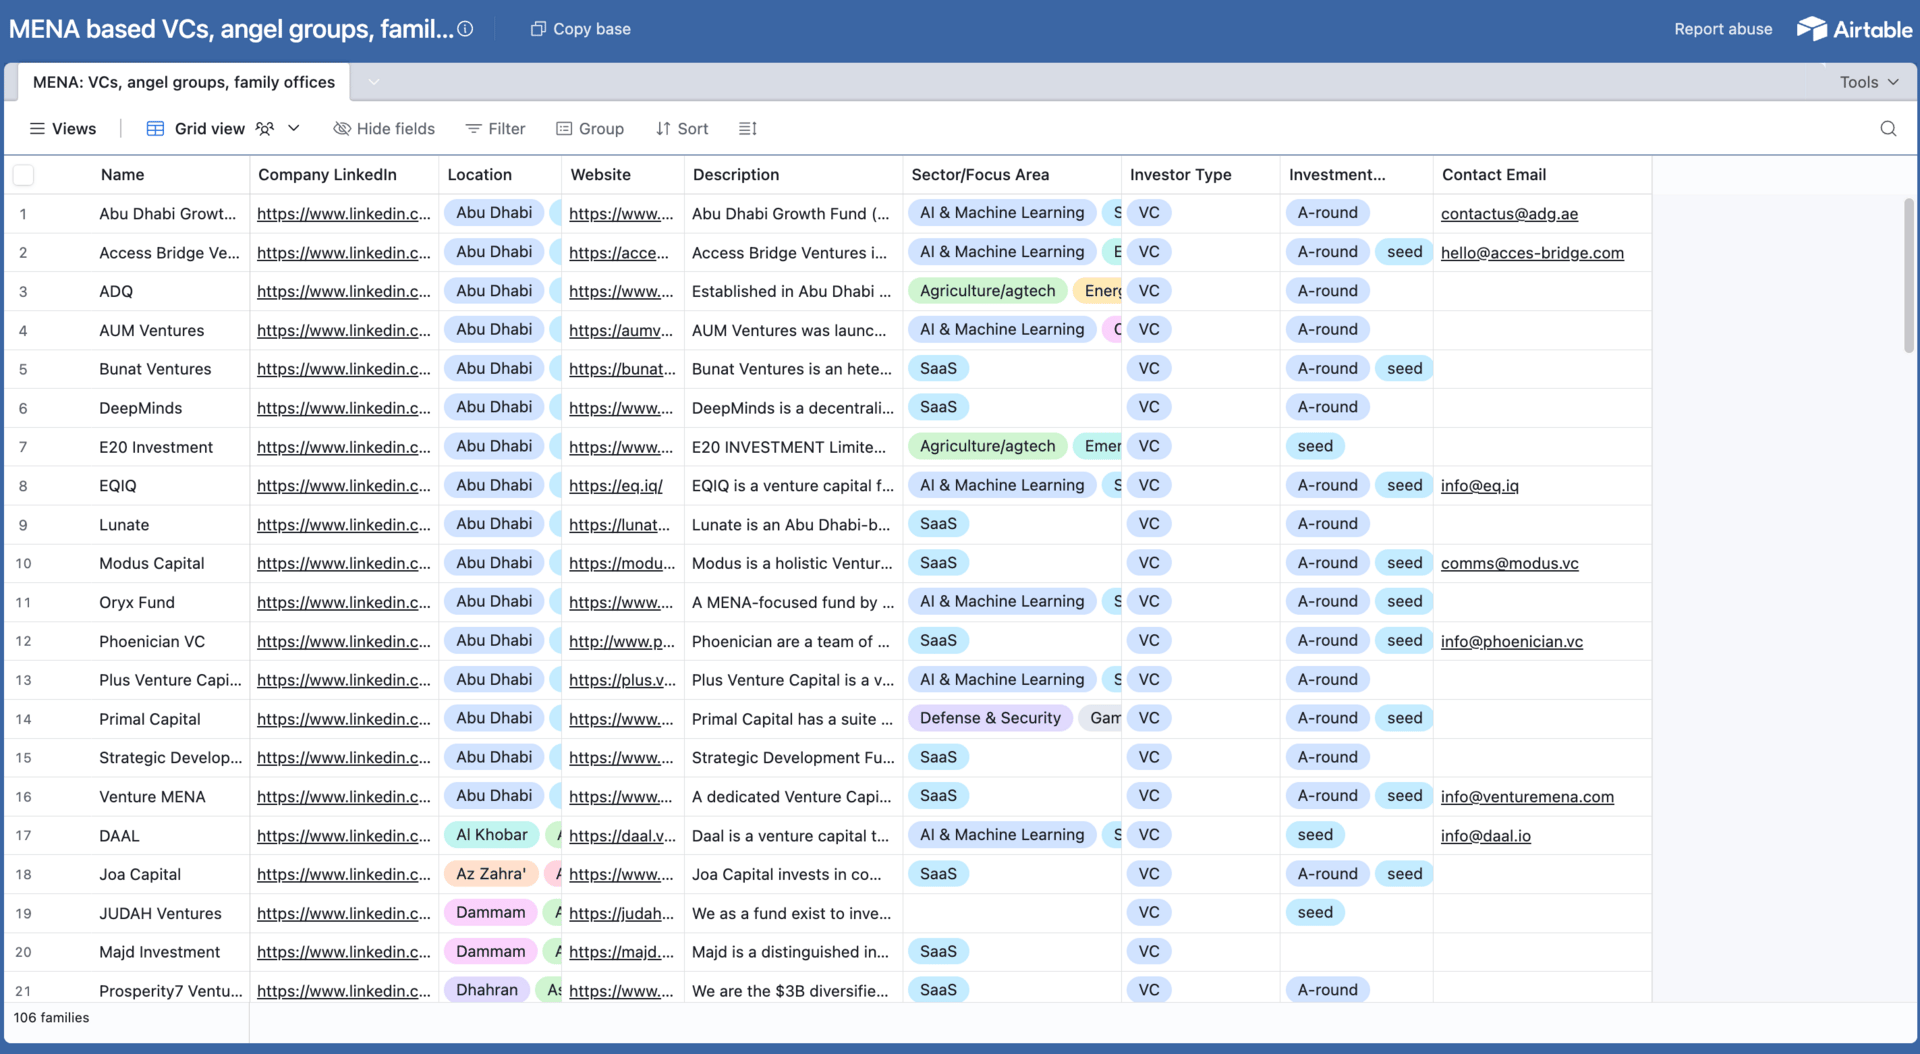Click the Investment column header

(1357, 174)
